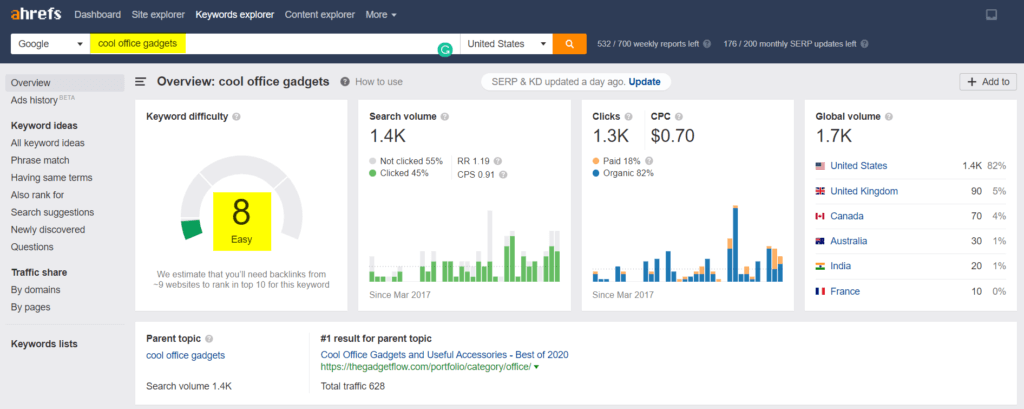Screen dimensions: 1024x409
Task: Open Keywords lists in sidebar
Action: [44, 344]
